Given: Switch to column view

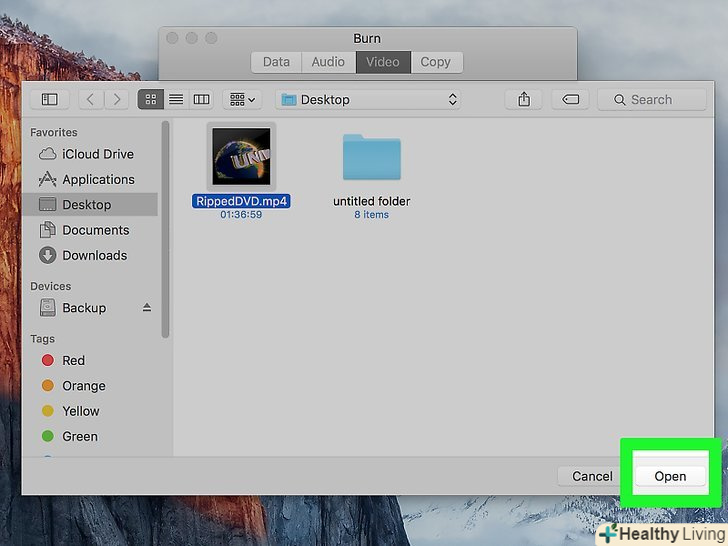Looking at the screenshot, I should (x=201, y=99).
